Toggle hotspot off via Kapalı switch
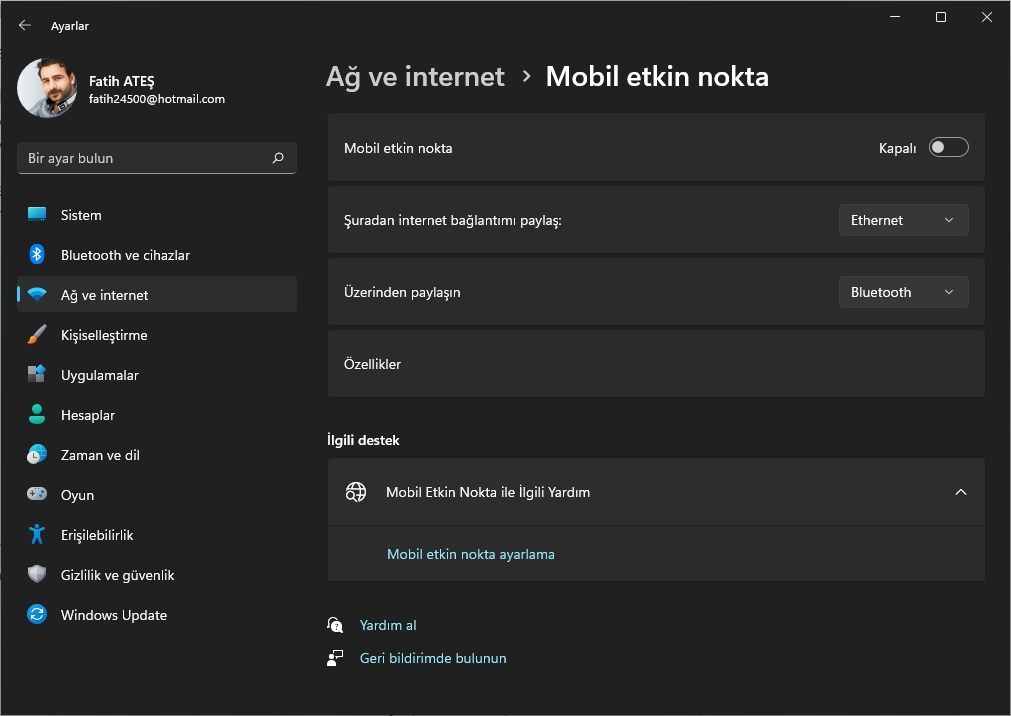The width and height of the screenshot is (1011, 716). coord(947,146)
